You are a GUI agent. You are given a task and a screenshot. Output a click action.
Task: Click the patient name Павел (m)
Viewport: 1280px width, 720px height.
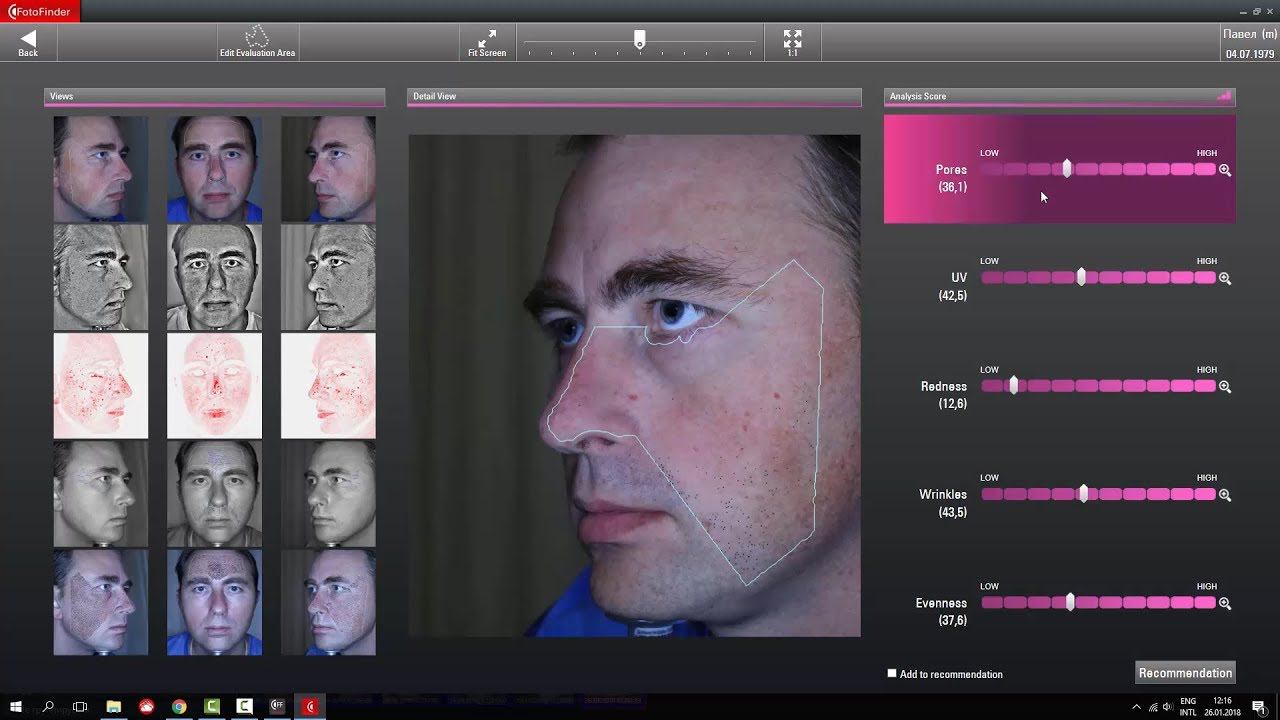coord(1249,34)
